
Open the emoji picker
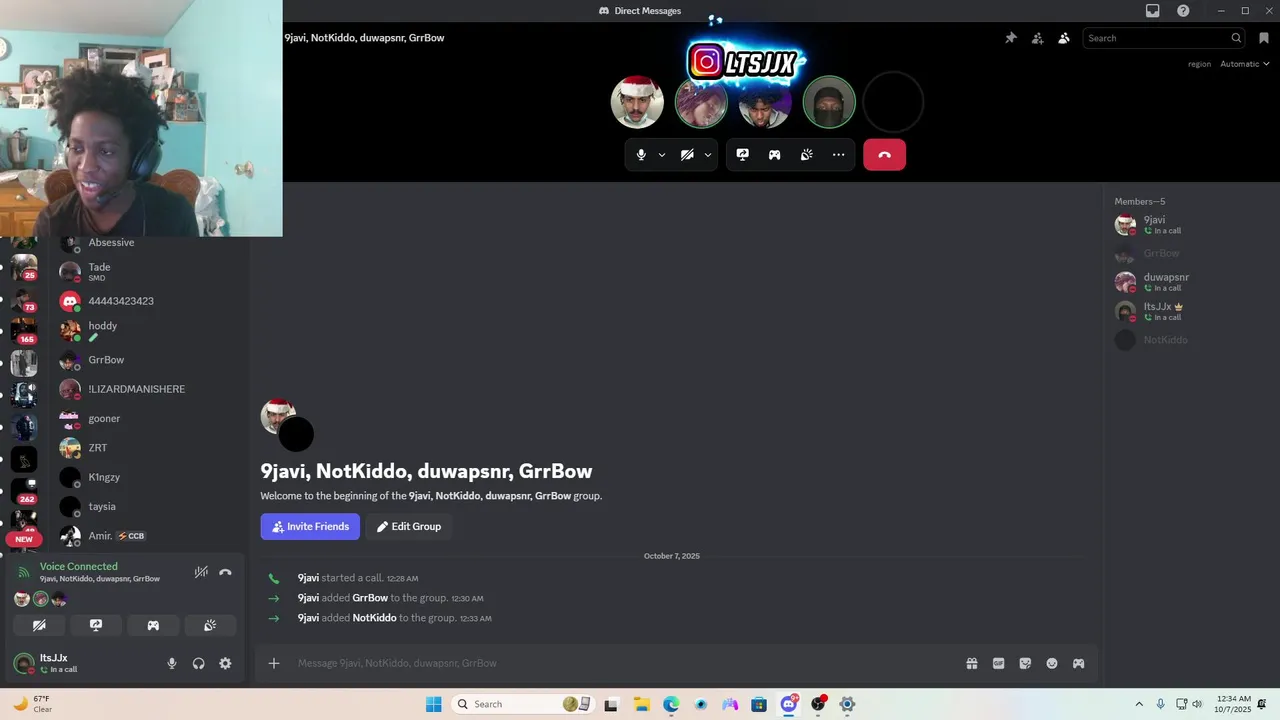click(x=1052, y=663)
